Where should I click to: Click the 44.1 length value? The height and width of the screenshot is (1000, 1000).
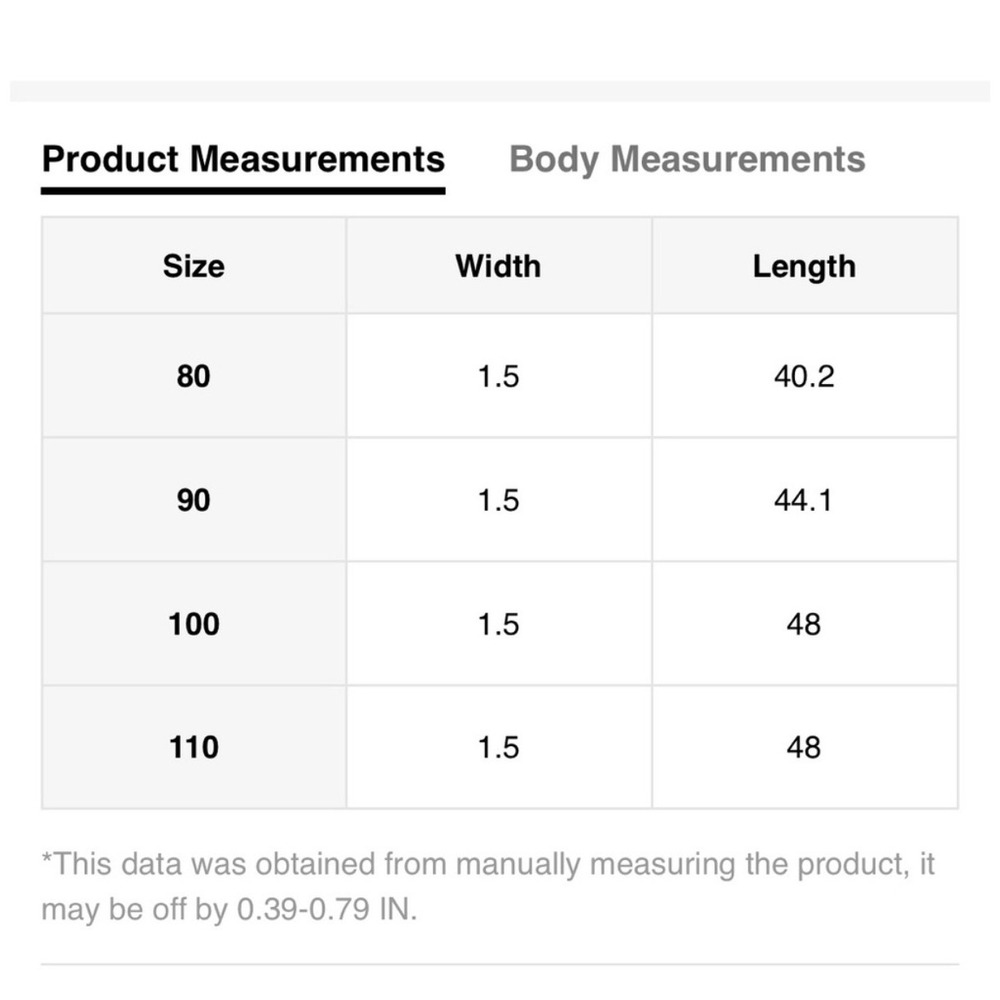804,500
